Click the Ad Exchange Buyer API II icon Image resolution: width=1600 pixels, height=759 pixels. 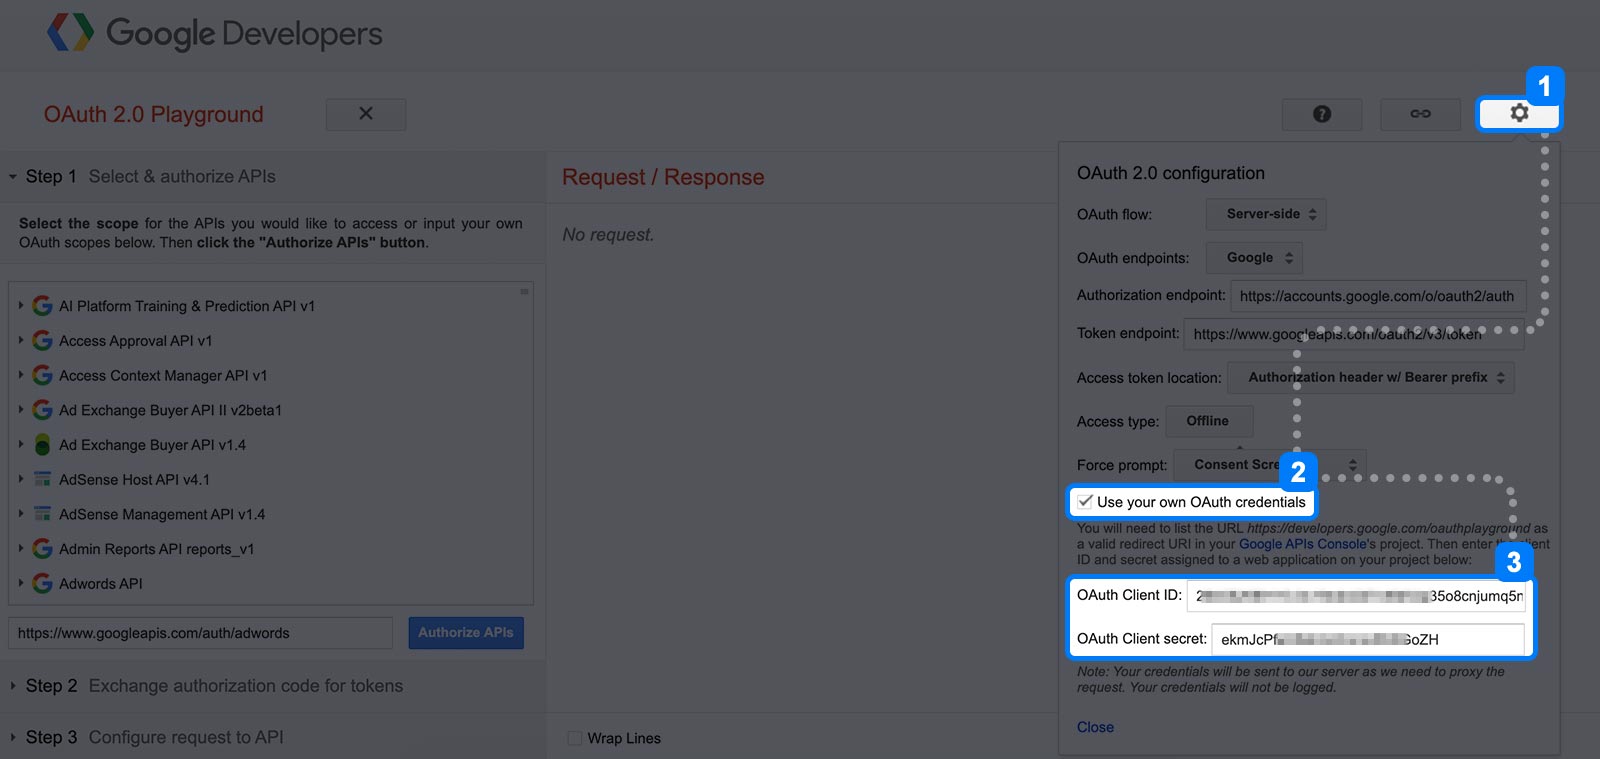(42, 410)
